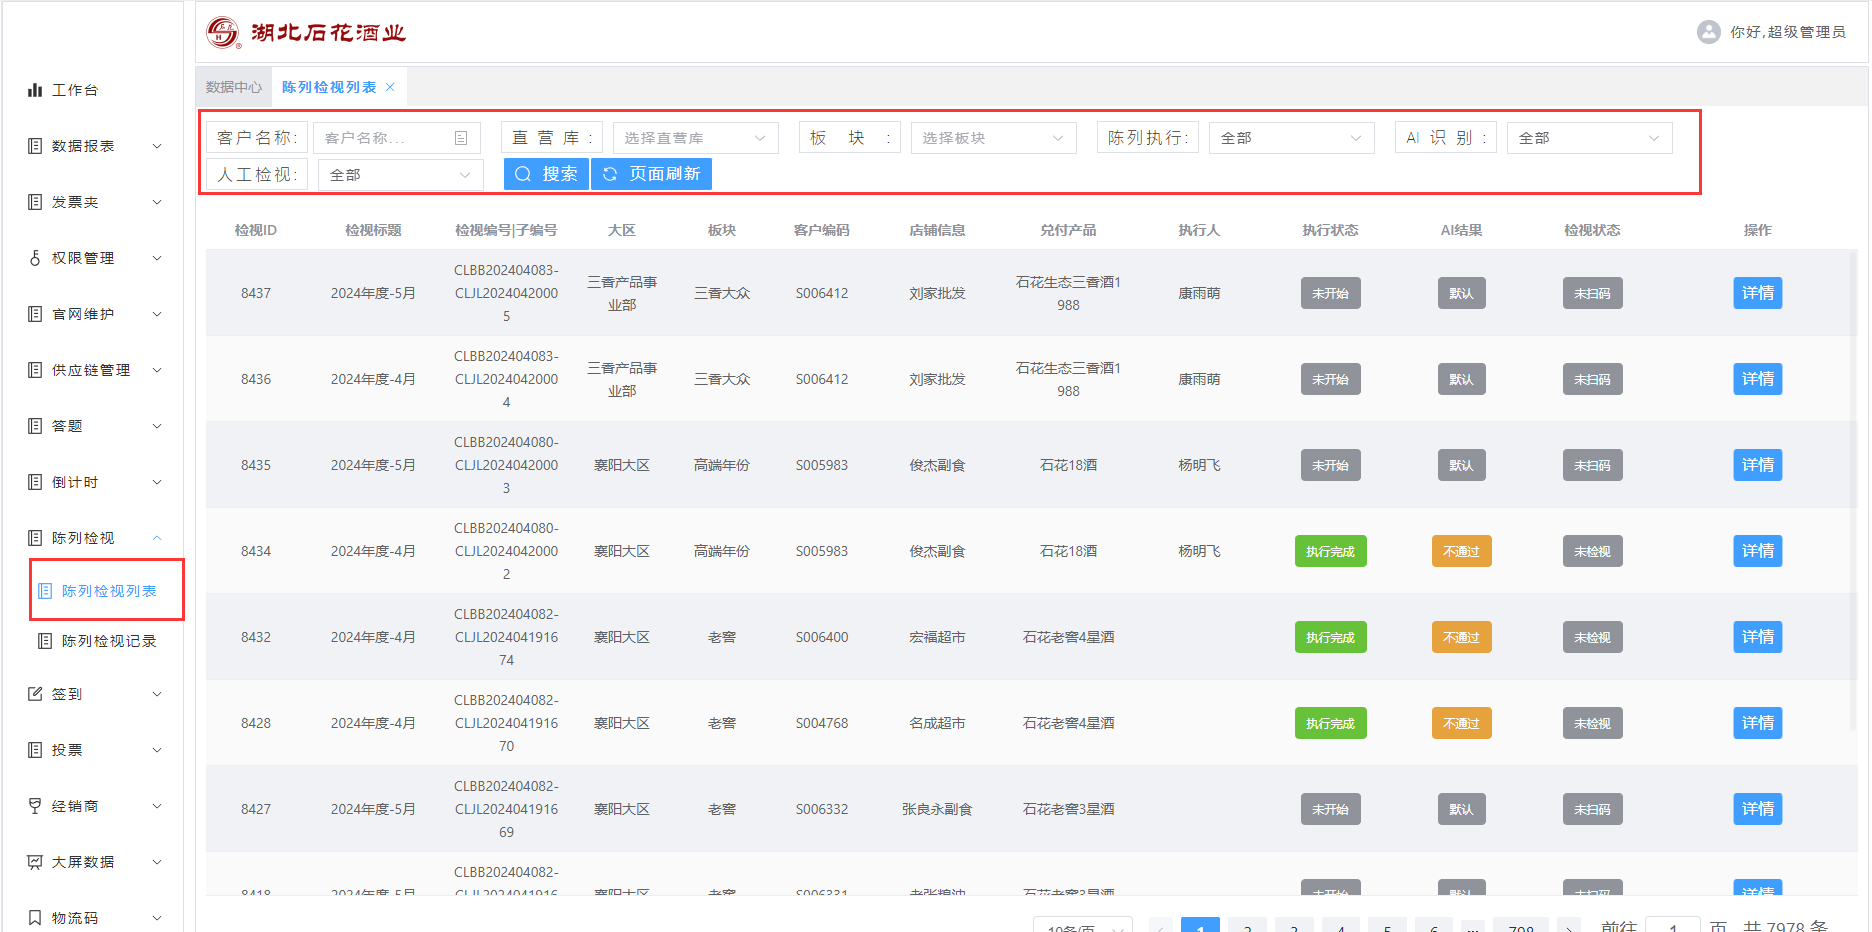
Task: Open the 选择直营库 dropdown
Action: tap(695, 138)
